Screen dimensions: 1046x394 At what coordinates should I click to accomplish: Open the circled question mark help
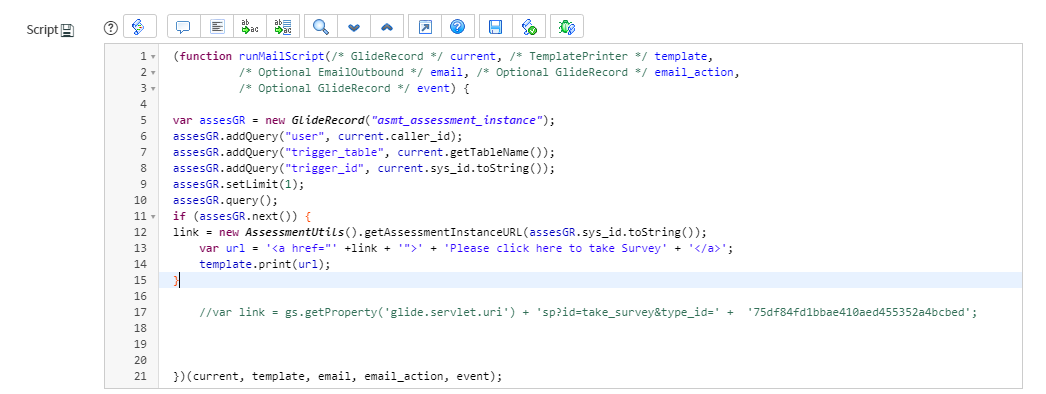pyautogui.click(x=111, y=27)
